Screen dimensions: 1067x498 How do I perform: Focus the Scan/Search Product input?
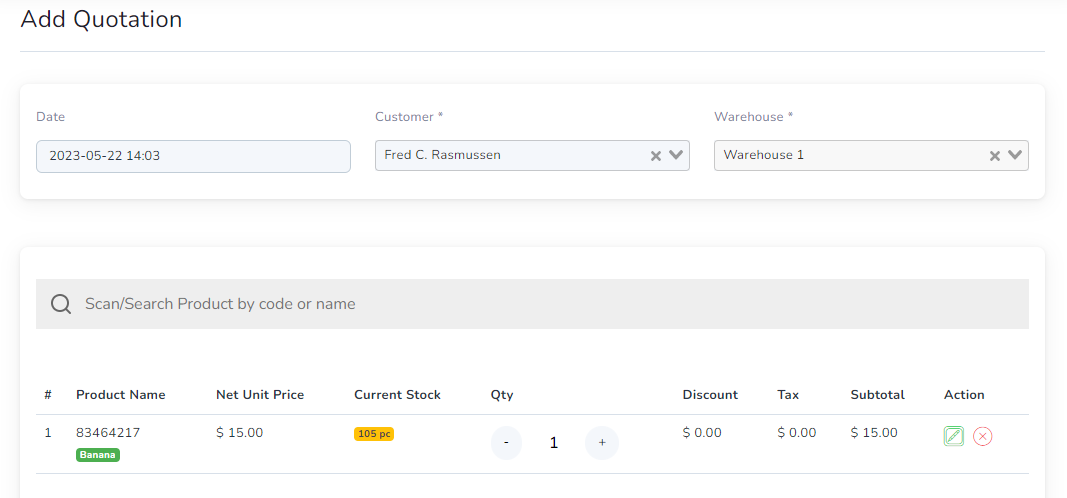pos(532,303)
